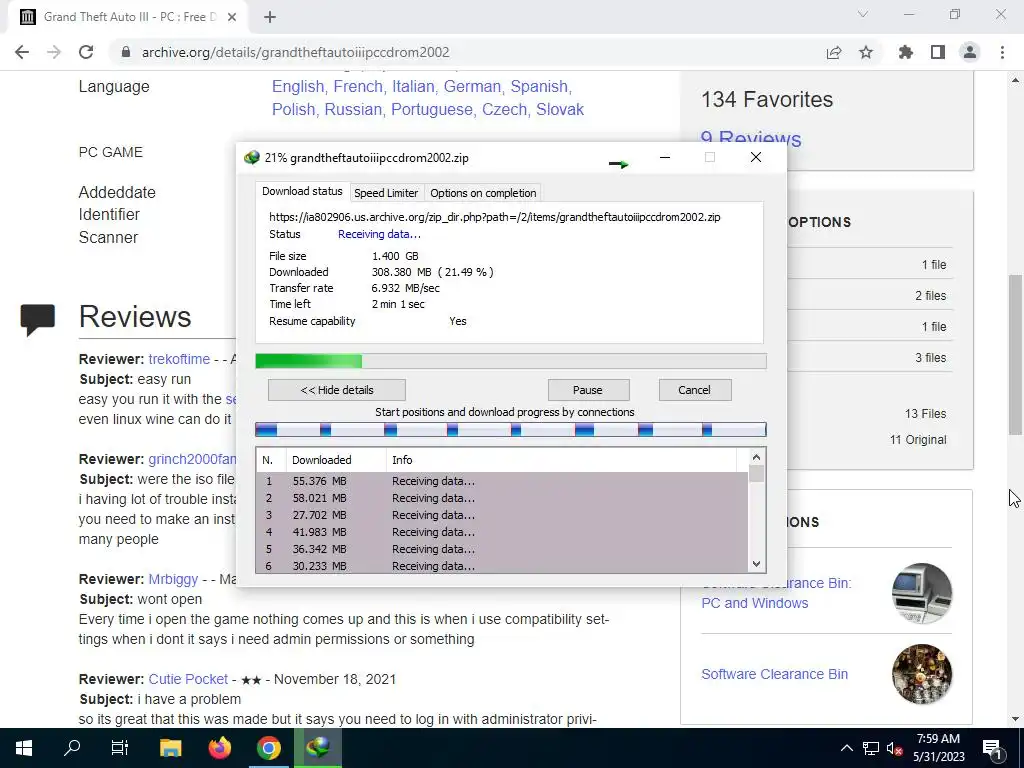Select connection row 2 with 58.021 MB
The width and height of the screenshot is (1024, 768).
502,498
